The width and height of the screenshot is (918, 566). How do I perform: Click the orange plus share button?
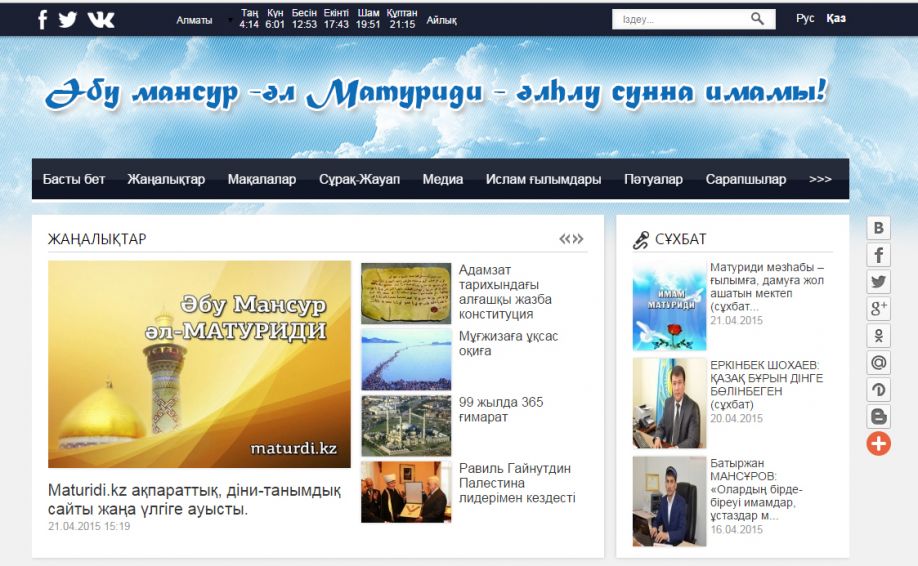click(x=878, y=444)
